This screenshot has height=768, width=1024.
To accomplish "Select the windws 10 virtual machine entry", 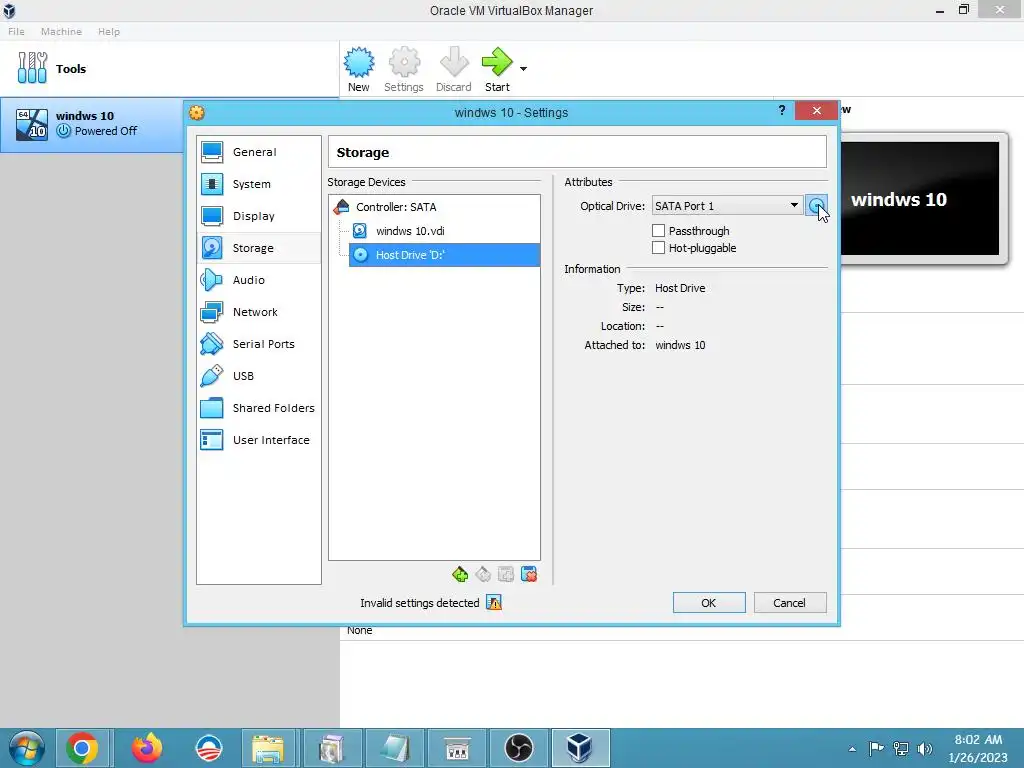I will point(91,124).
